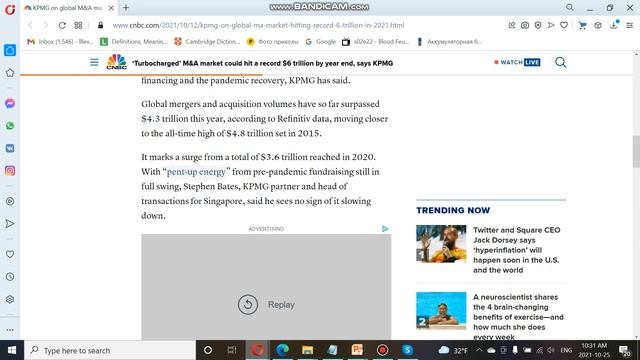Open the CNBC hamburger menu
Screen dimensions: 640x360
point(94,62)
